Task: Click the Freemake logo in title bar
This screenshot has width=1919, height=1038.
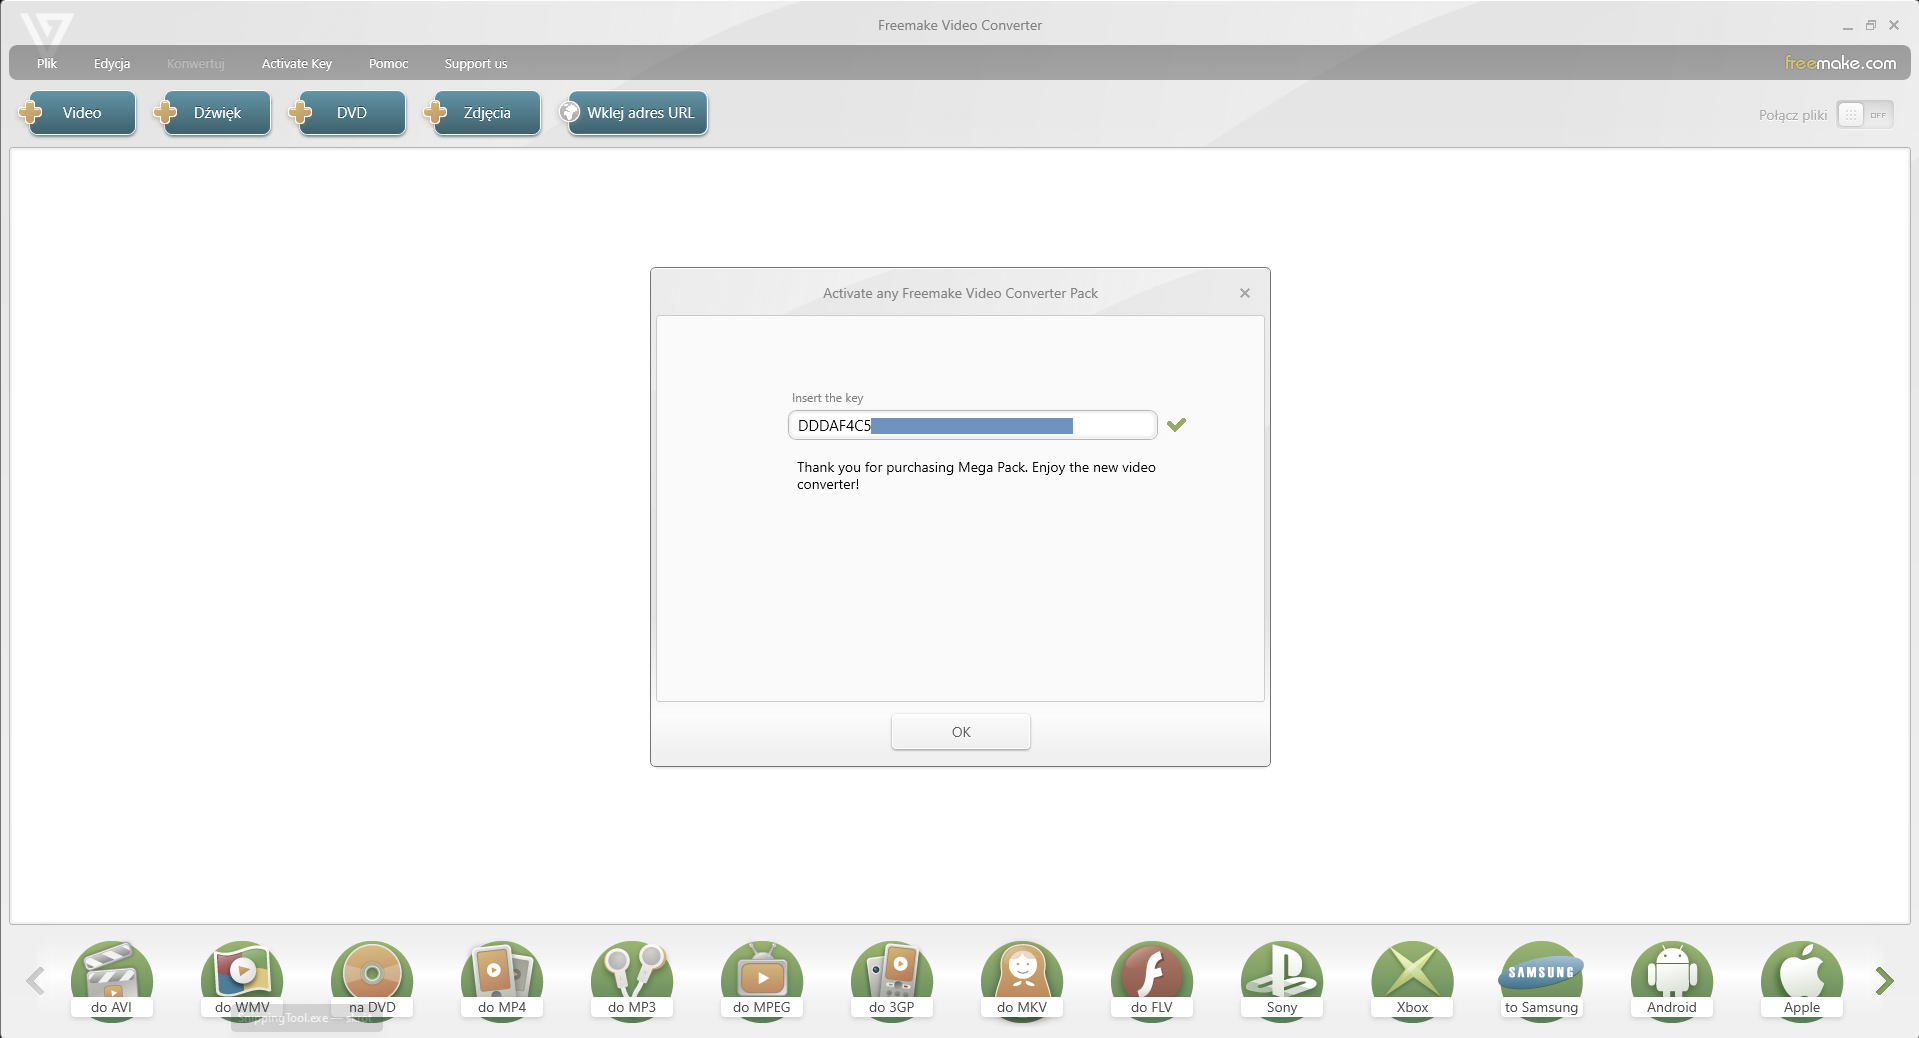Action: coord(47,32)
